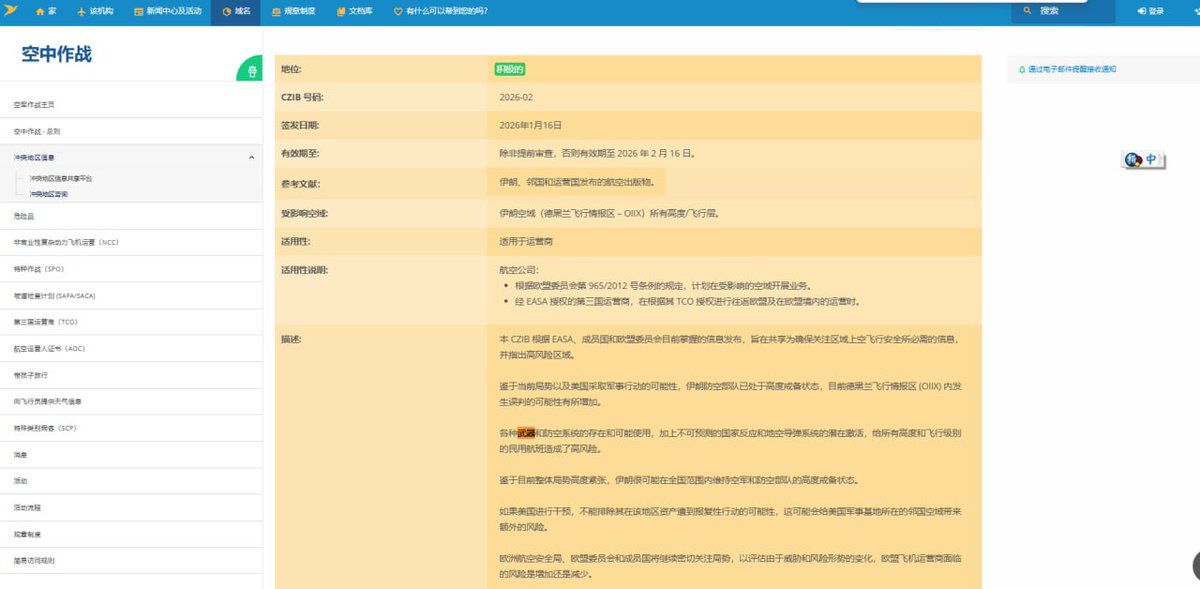The image size is (1200, 589).
Task: Click the 空中作战 page heading
Action: [57, 55]
